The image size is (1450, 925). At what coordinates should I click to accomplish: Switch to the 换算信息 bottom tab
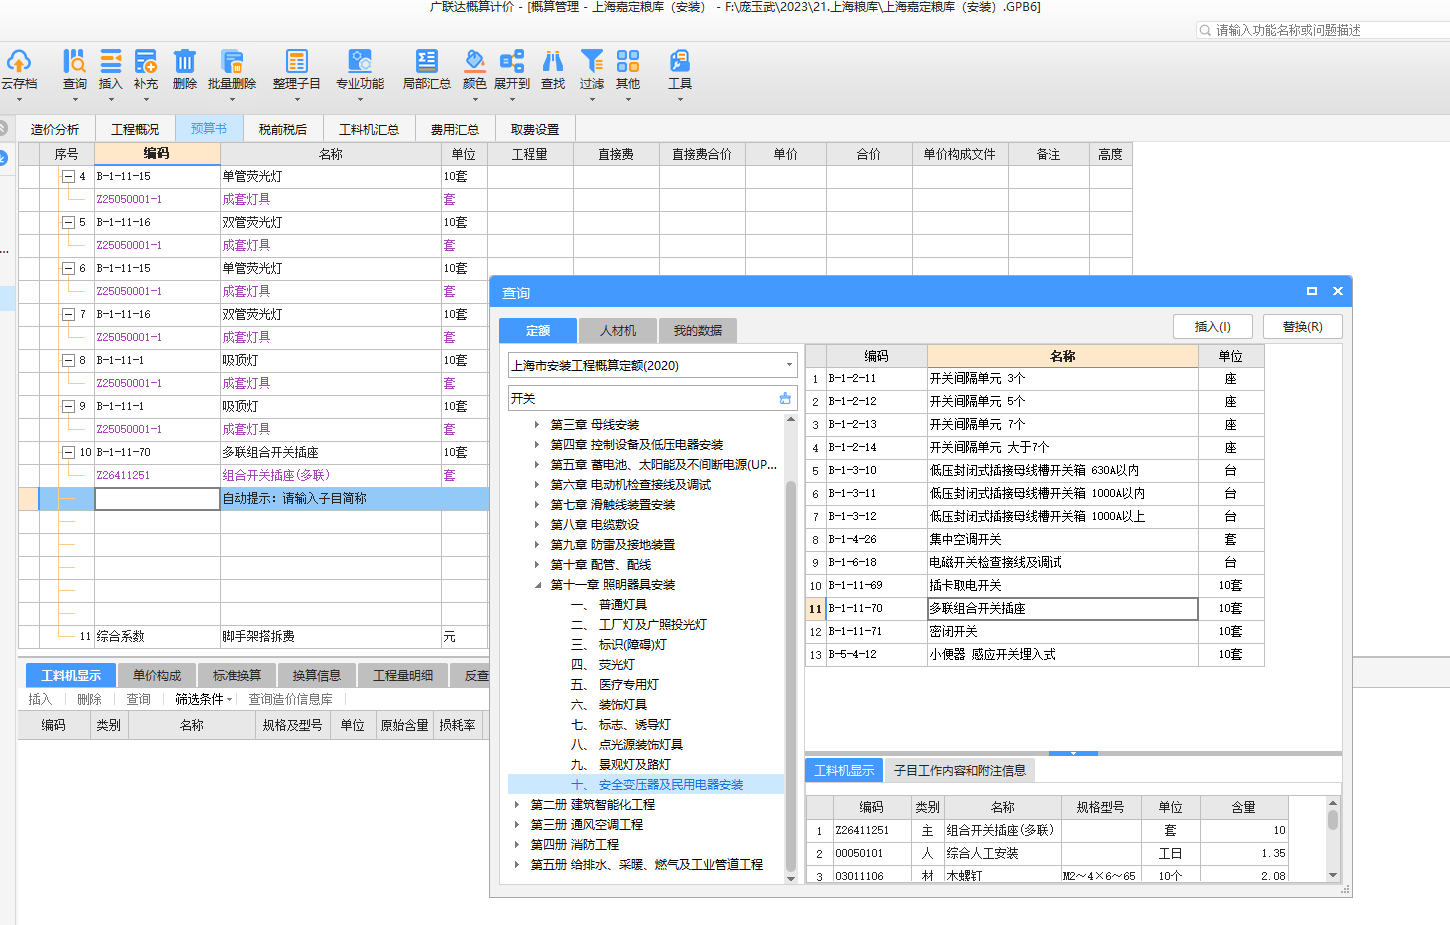[317, 675]
